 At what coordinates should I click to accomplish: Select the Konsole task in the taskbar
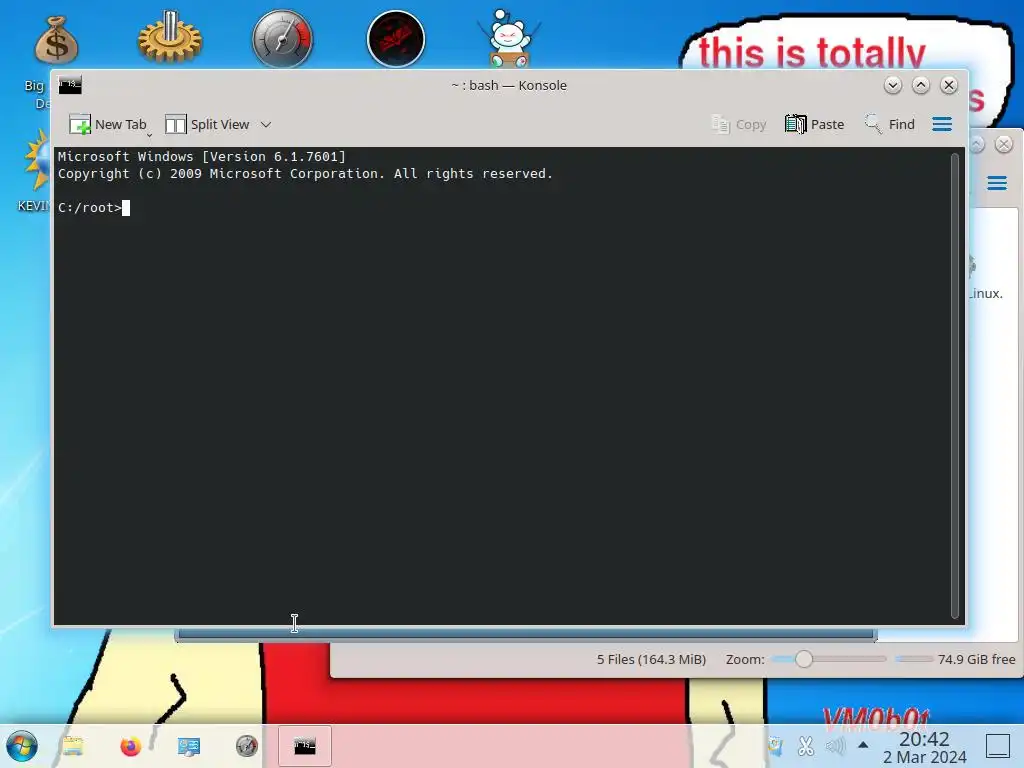pos(305,746)
